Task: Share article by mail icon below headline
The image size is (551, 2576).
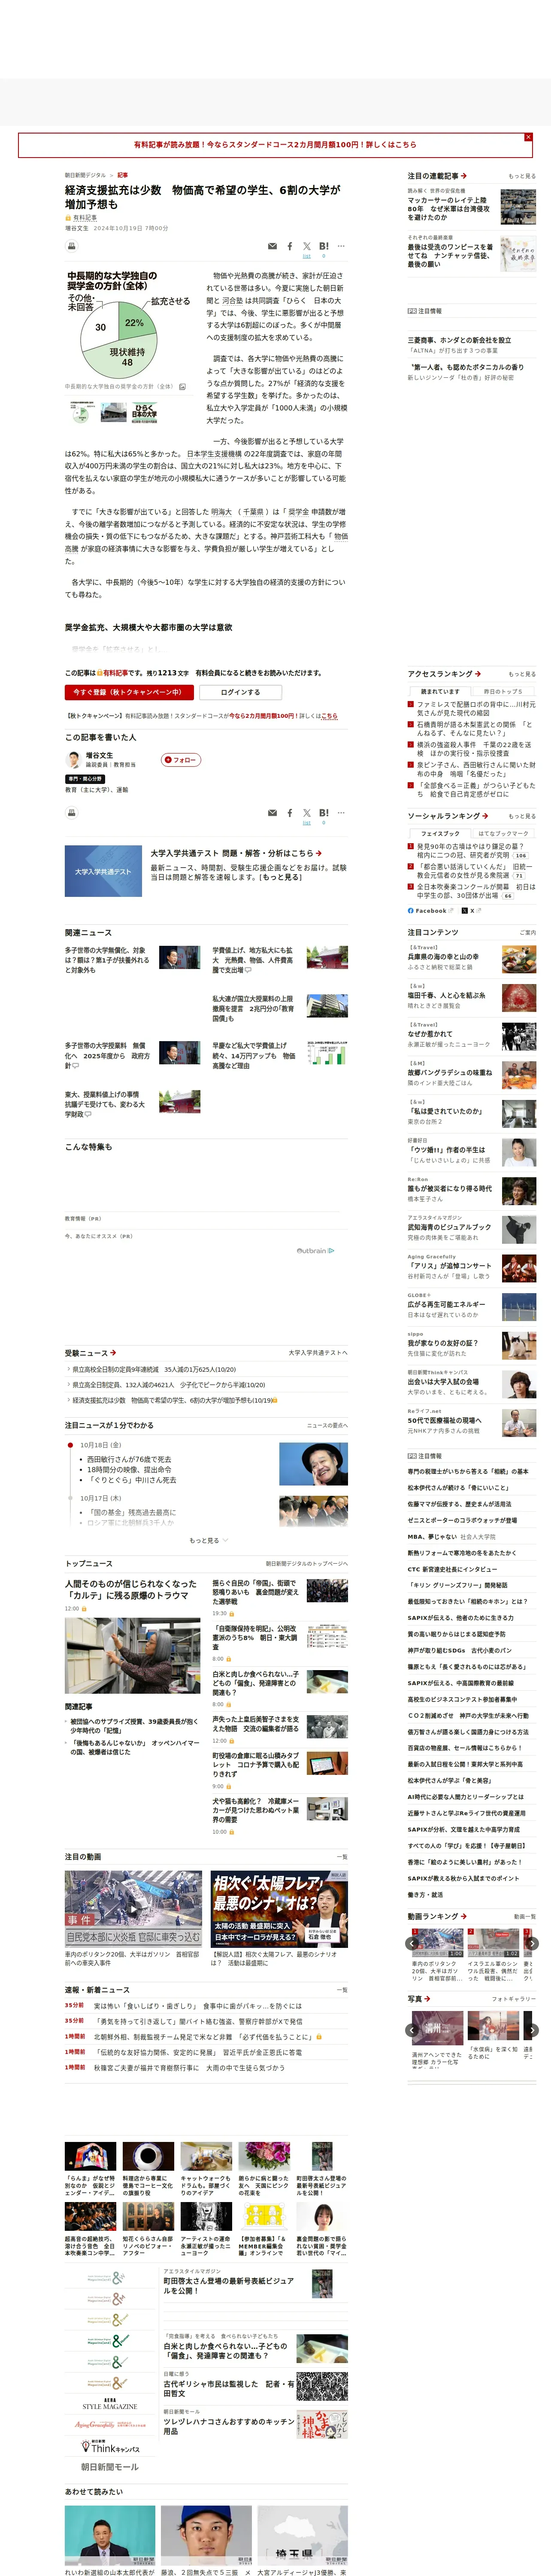Action: coord(272,246)
